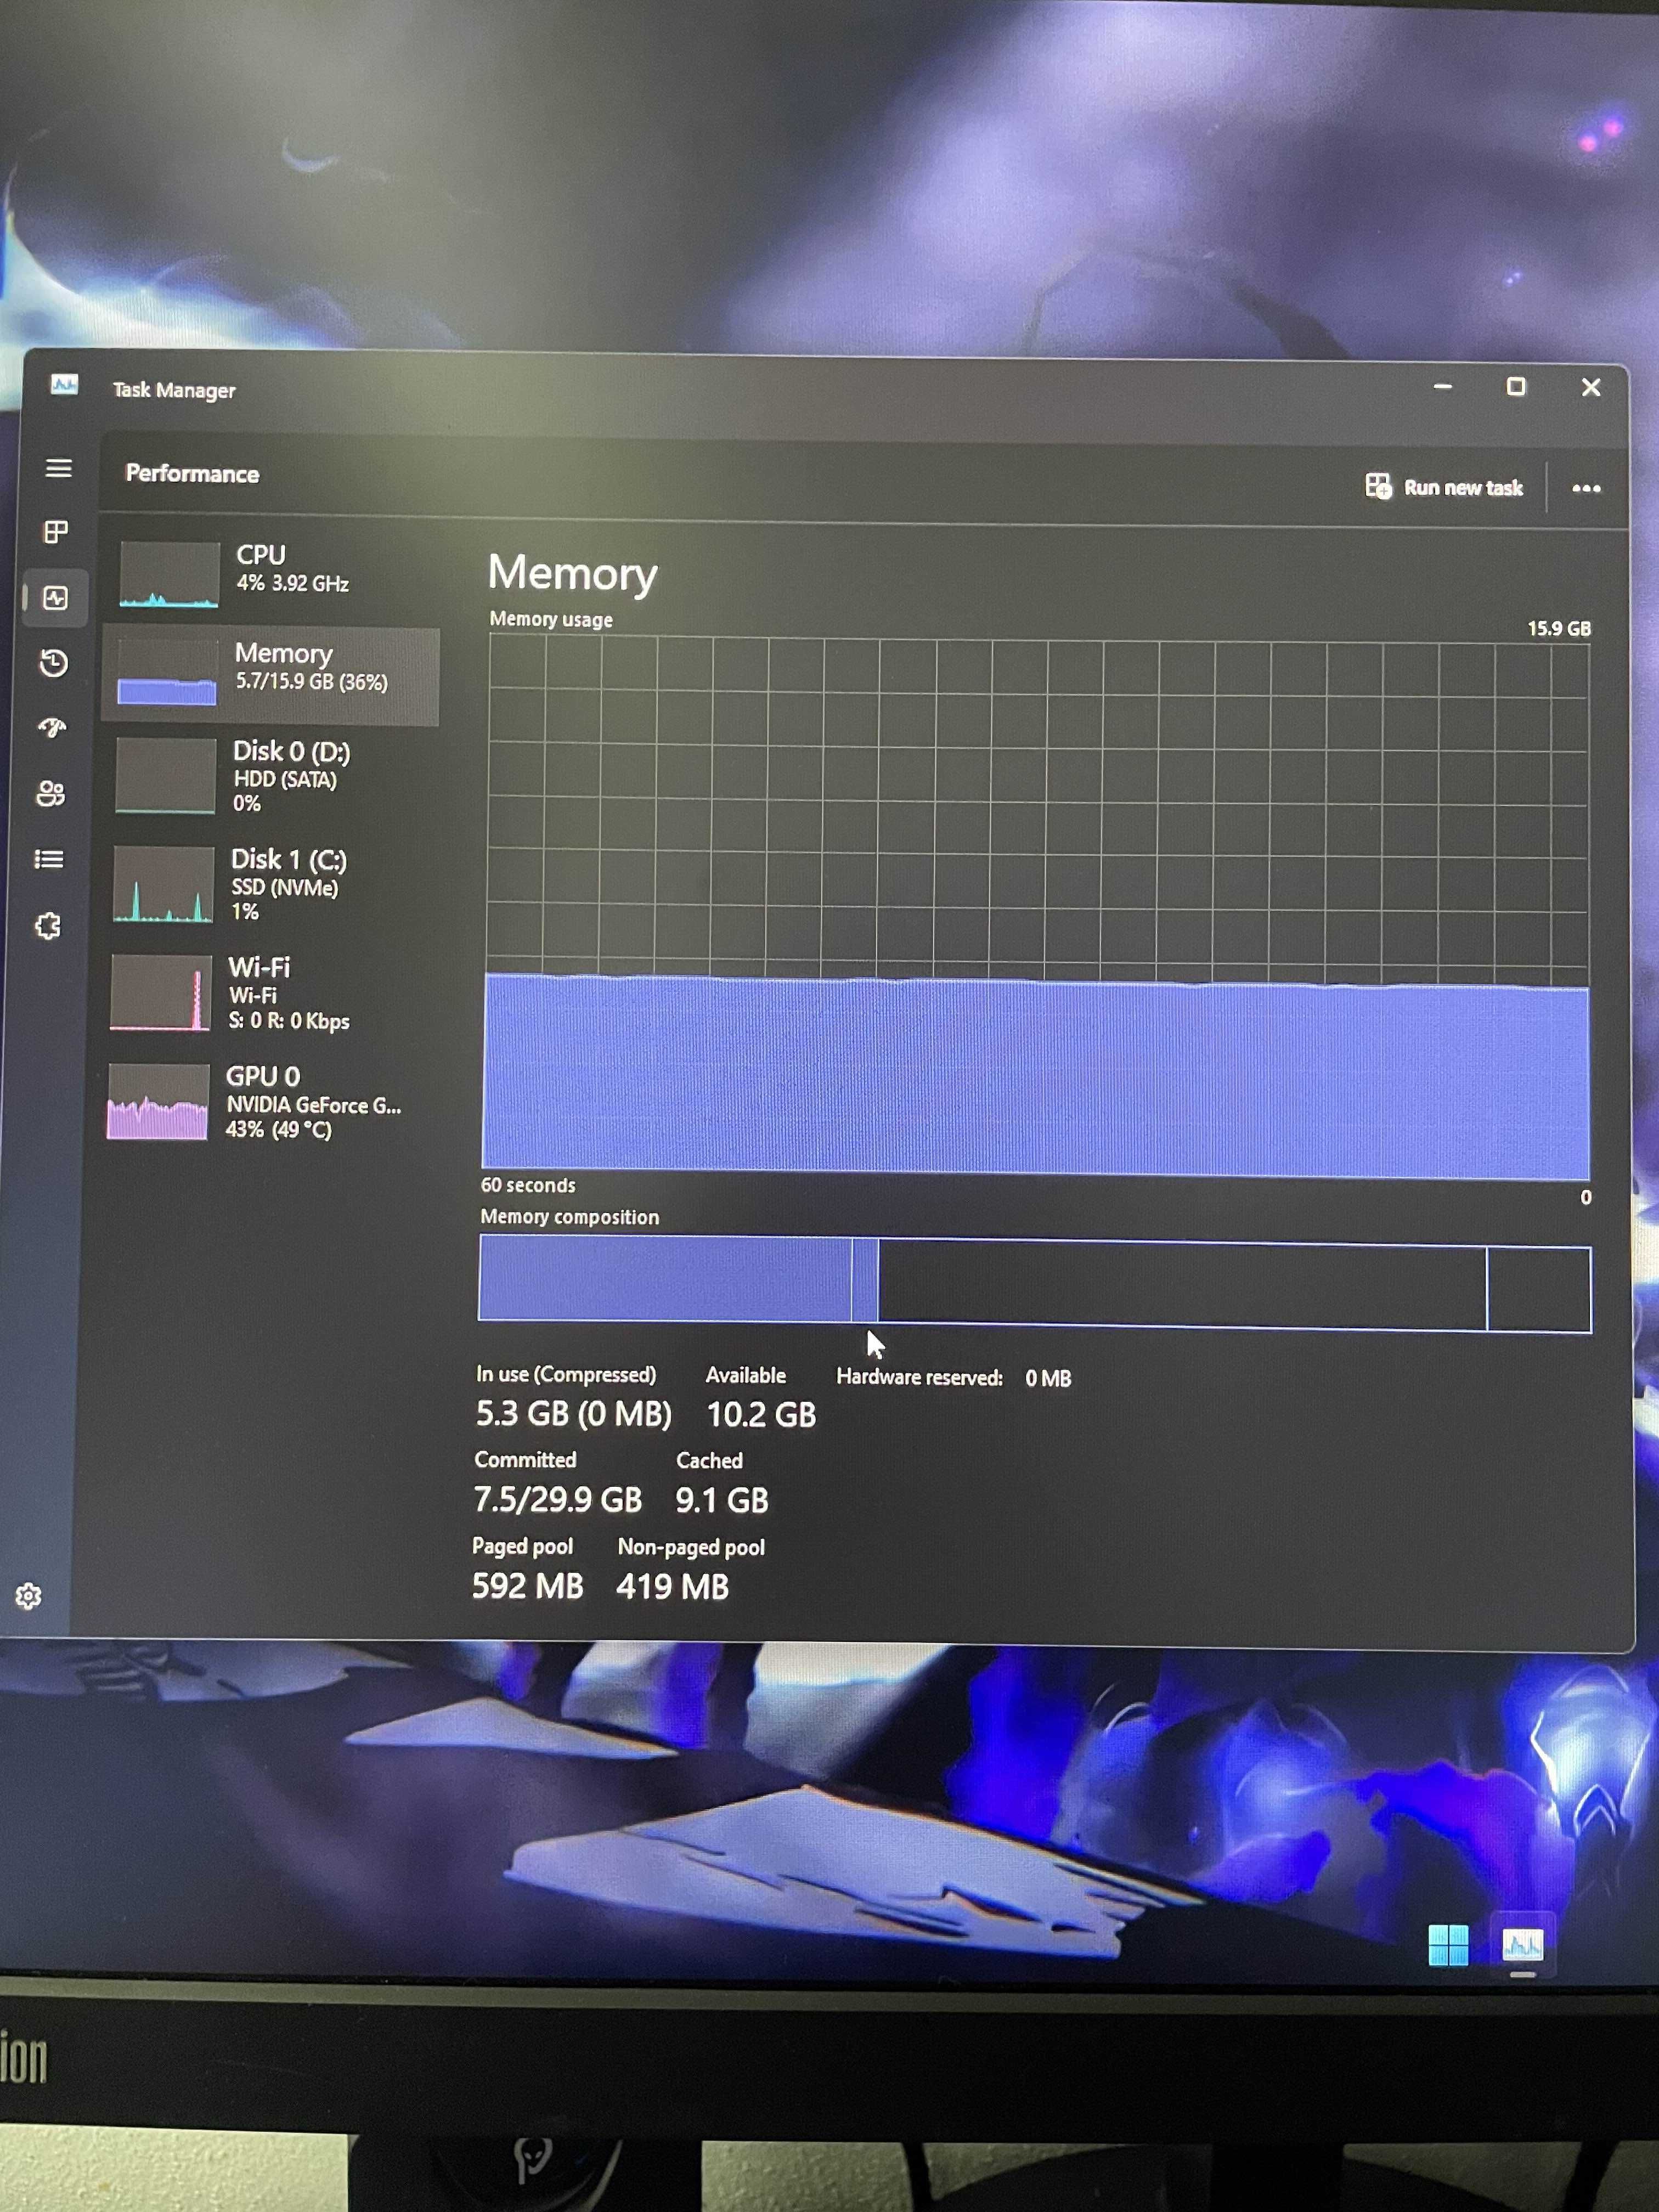Open Services page puzzle icon
Image resolution: width=1659 pixels, height=2212 pixels.
[47, 926]
